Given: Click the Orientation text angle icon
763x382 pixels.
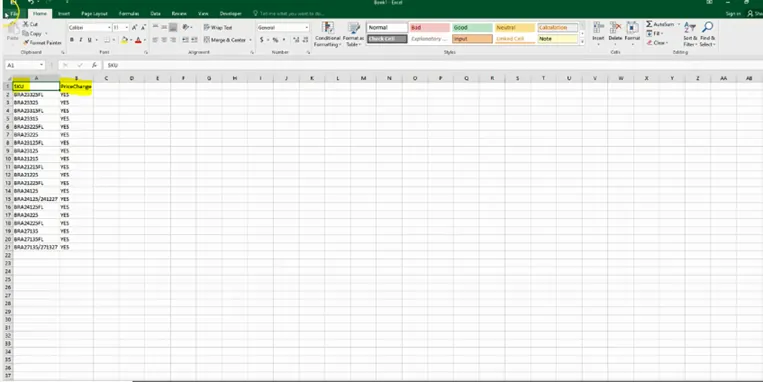Looking at the screenshot, I should pos(186,28).
